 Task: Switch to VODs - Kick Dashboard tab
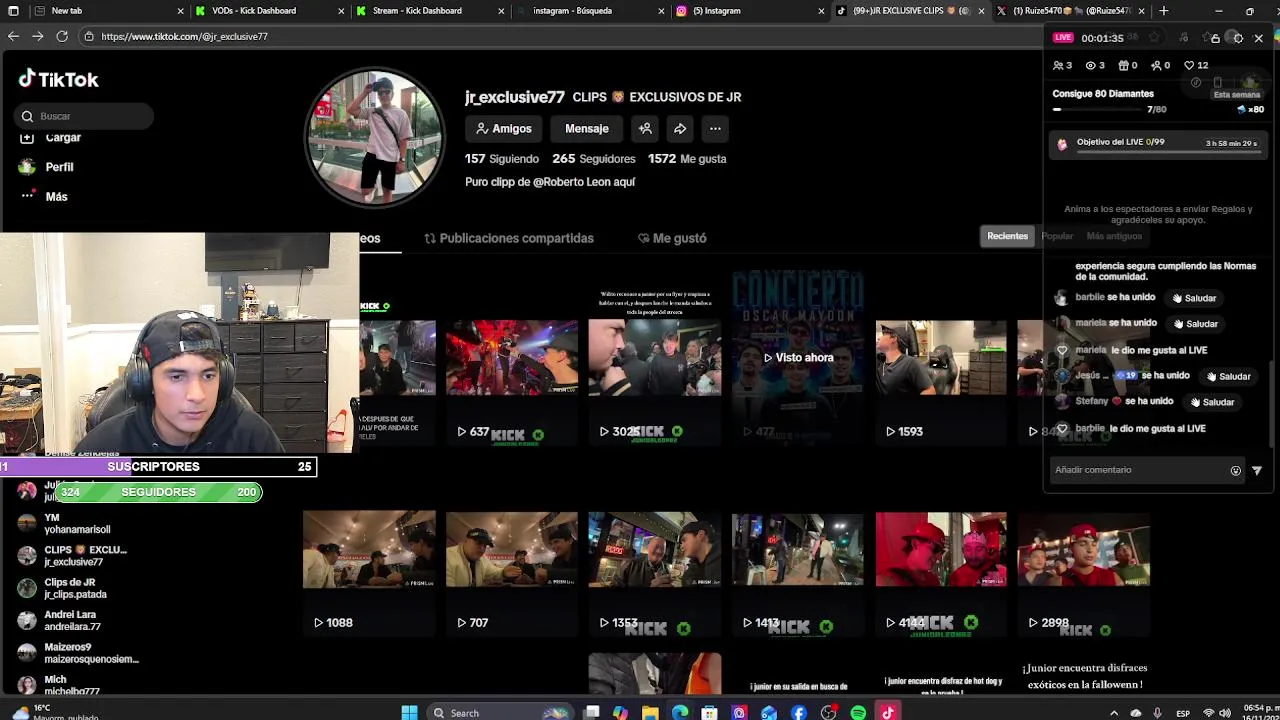click(270, 11)
